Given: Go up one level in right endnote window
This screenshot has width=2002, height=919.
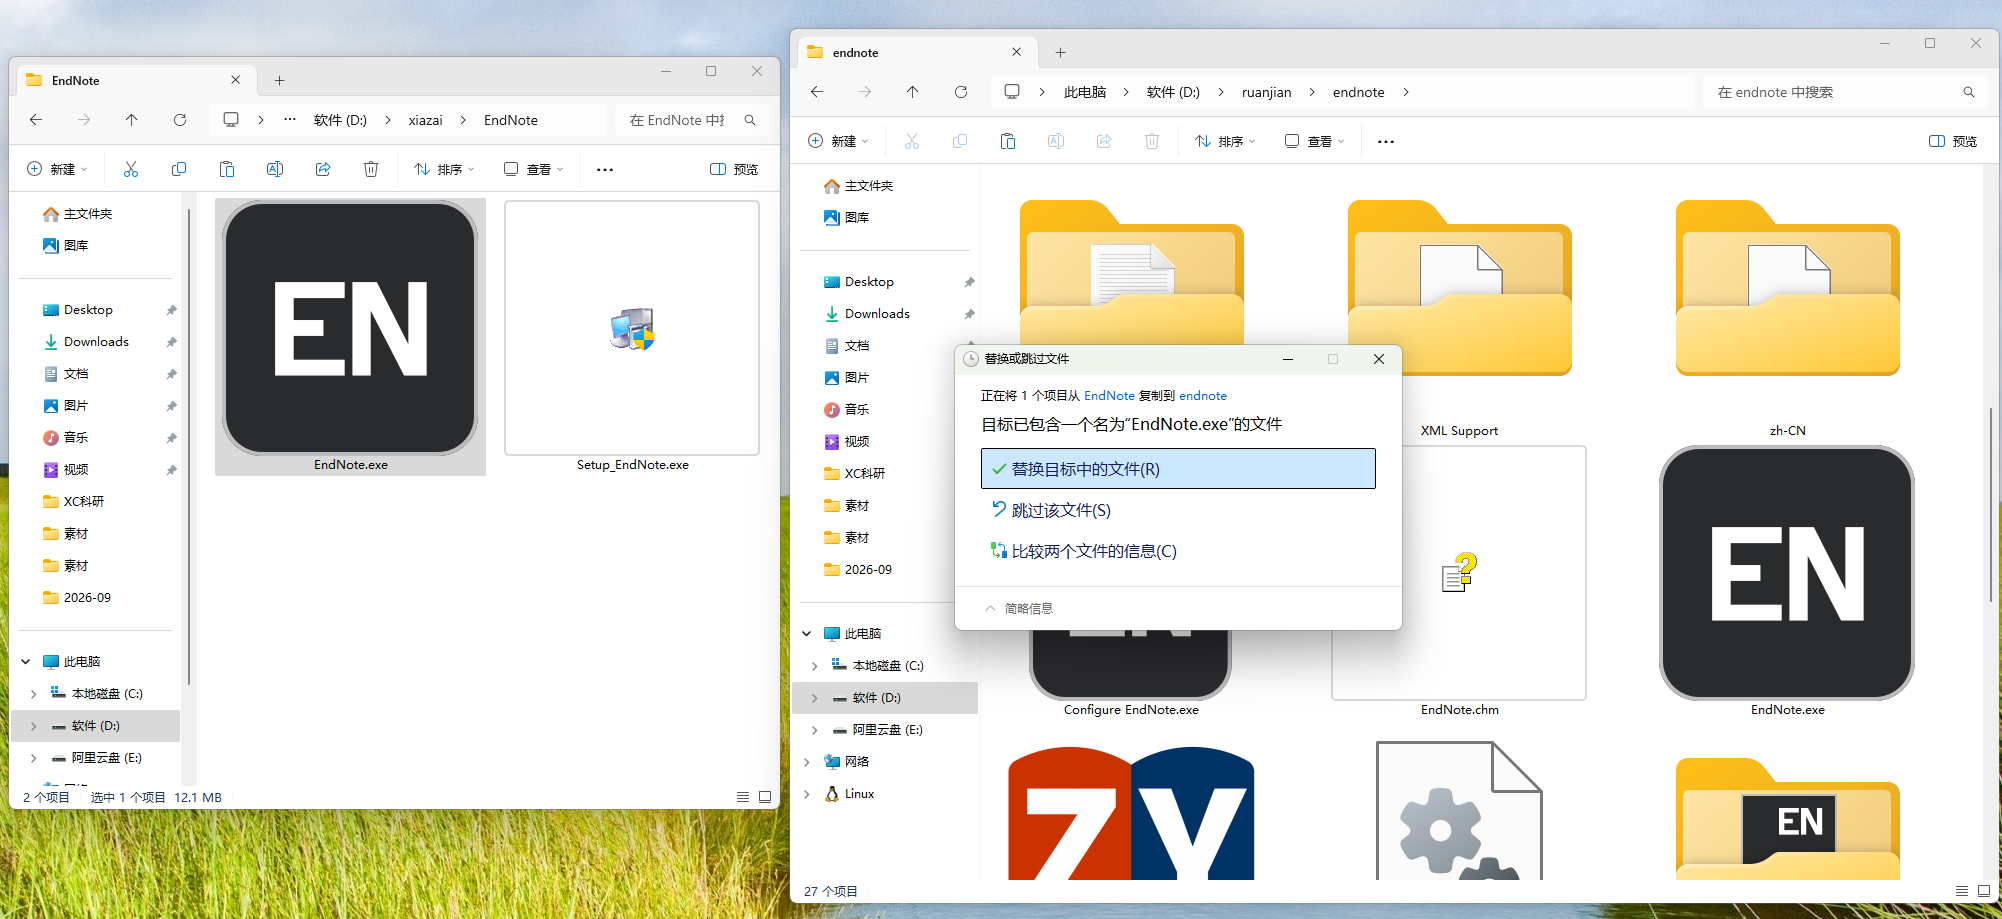Looking at the screenshot, I should click(x=913, y=92).
